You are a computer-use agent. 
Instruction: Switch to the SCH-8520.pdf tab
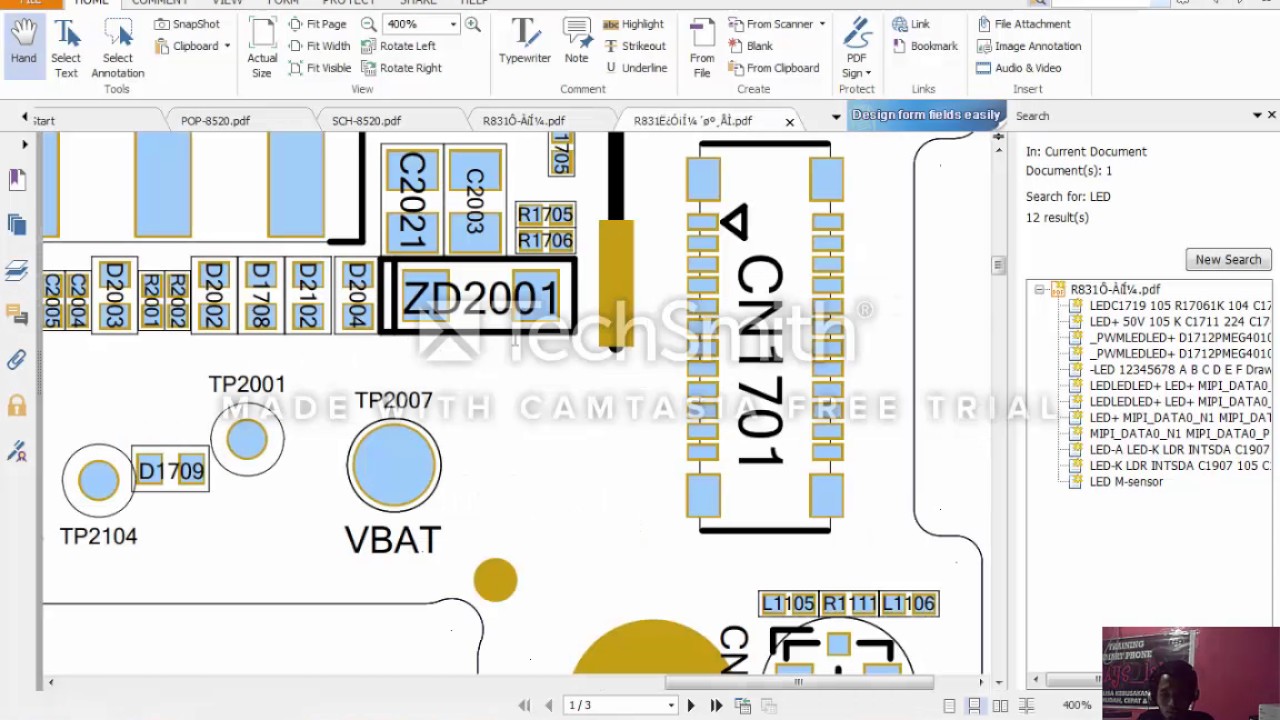tap(366, 121)
